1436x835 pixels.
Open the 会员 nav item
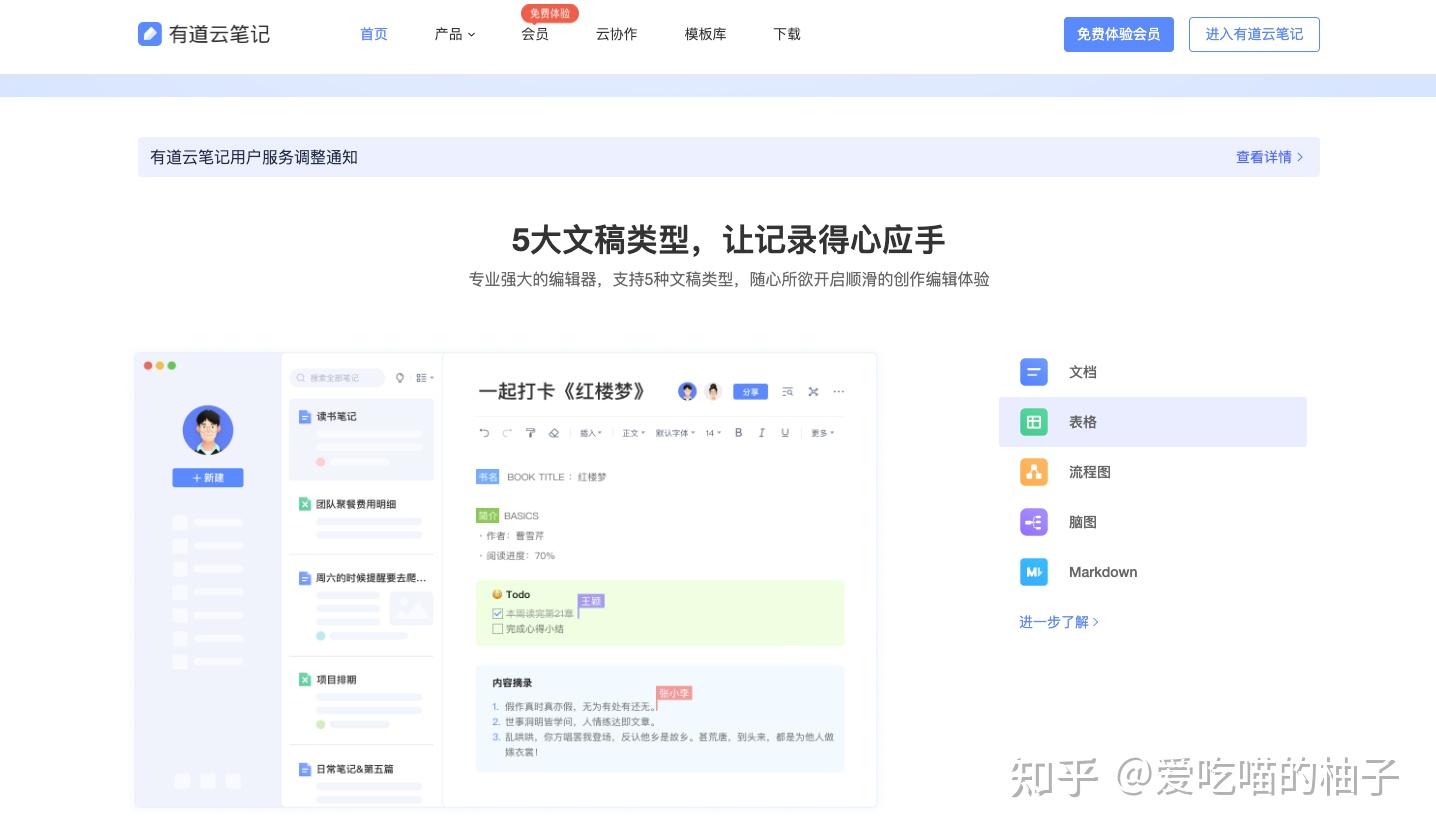535,34
